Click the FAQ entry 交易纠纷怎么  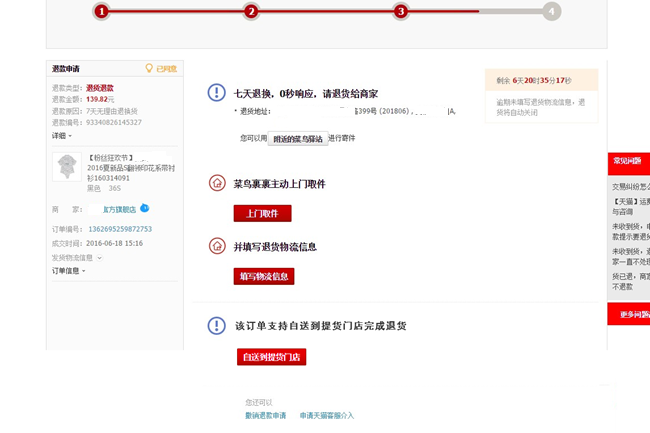(631, 187)
